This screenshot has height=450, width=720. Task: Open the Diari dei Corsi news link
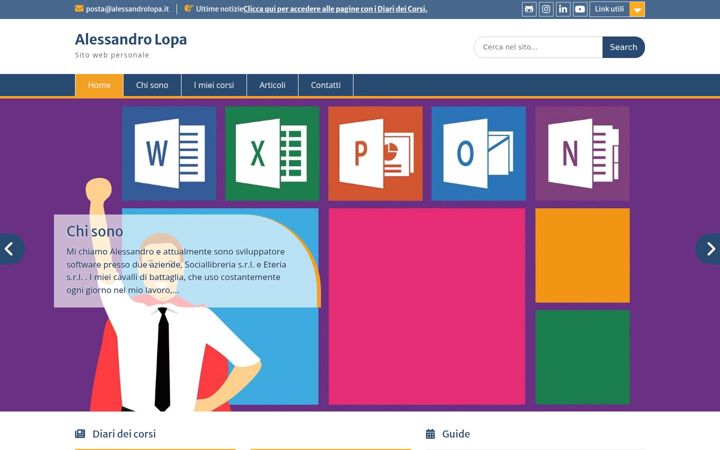(335, 9)
